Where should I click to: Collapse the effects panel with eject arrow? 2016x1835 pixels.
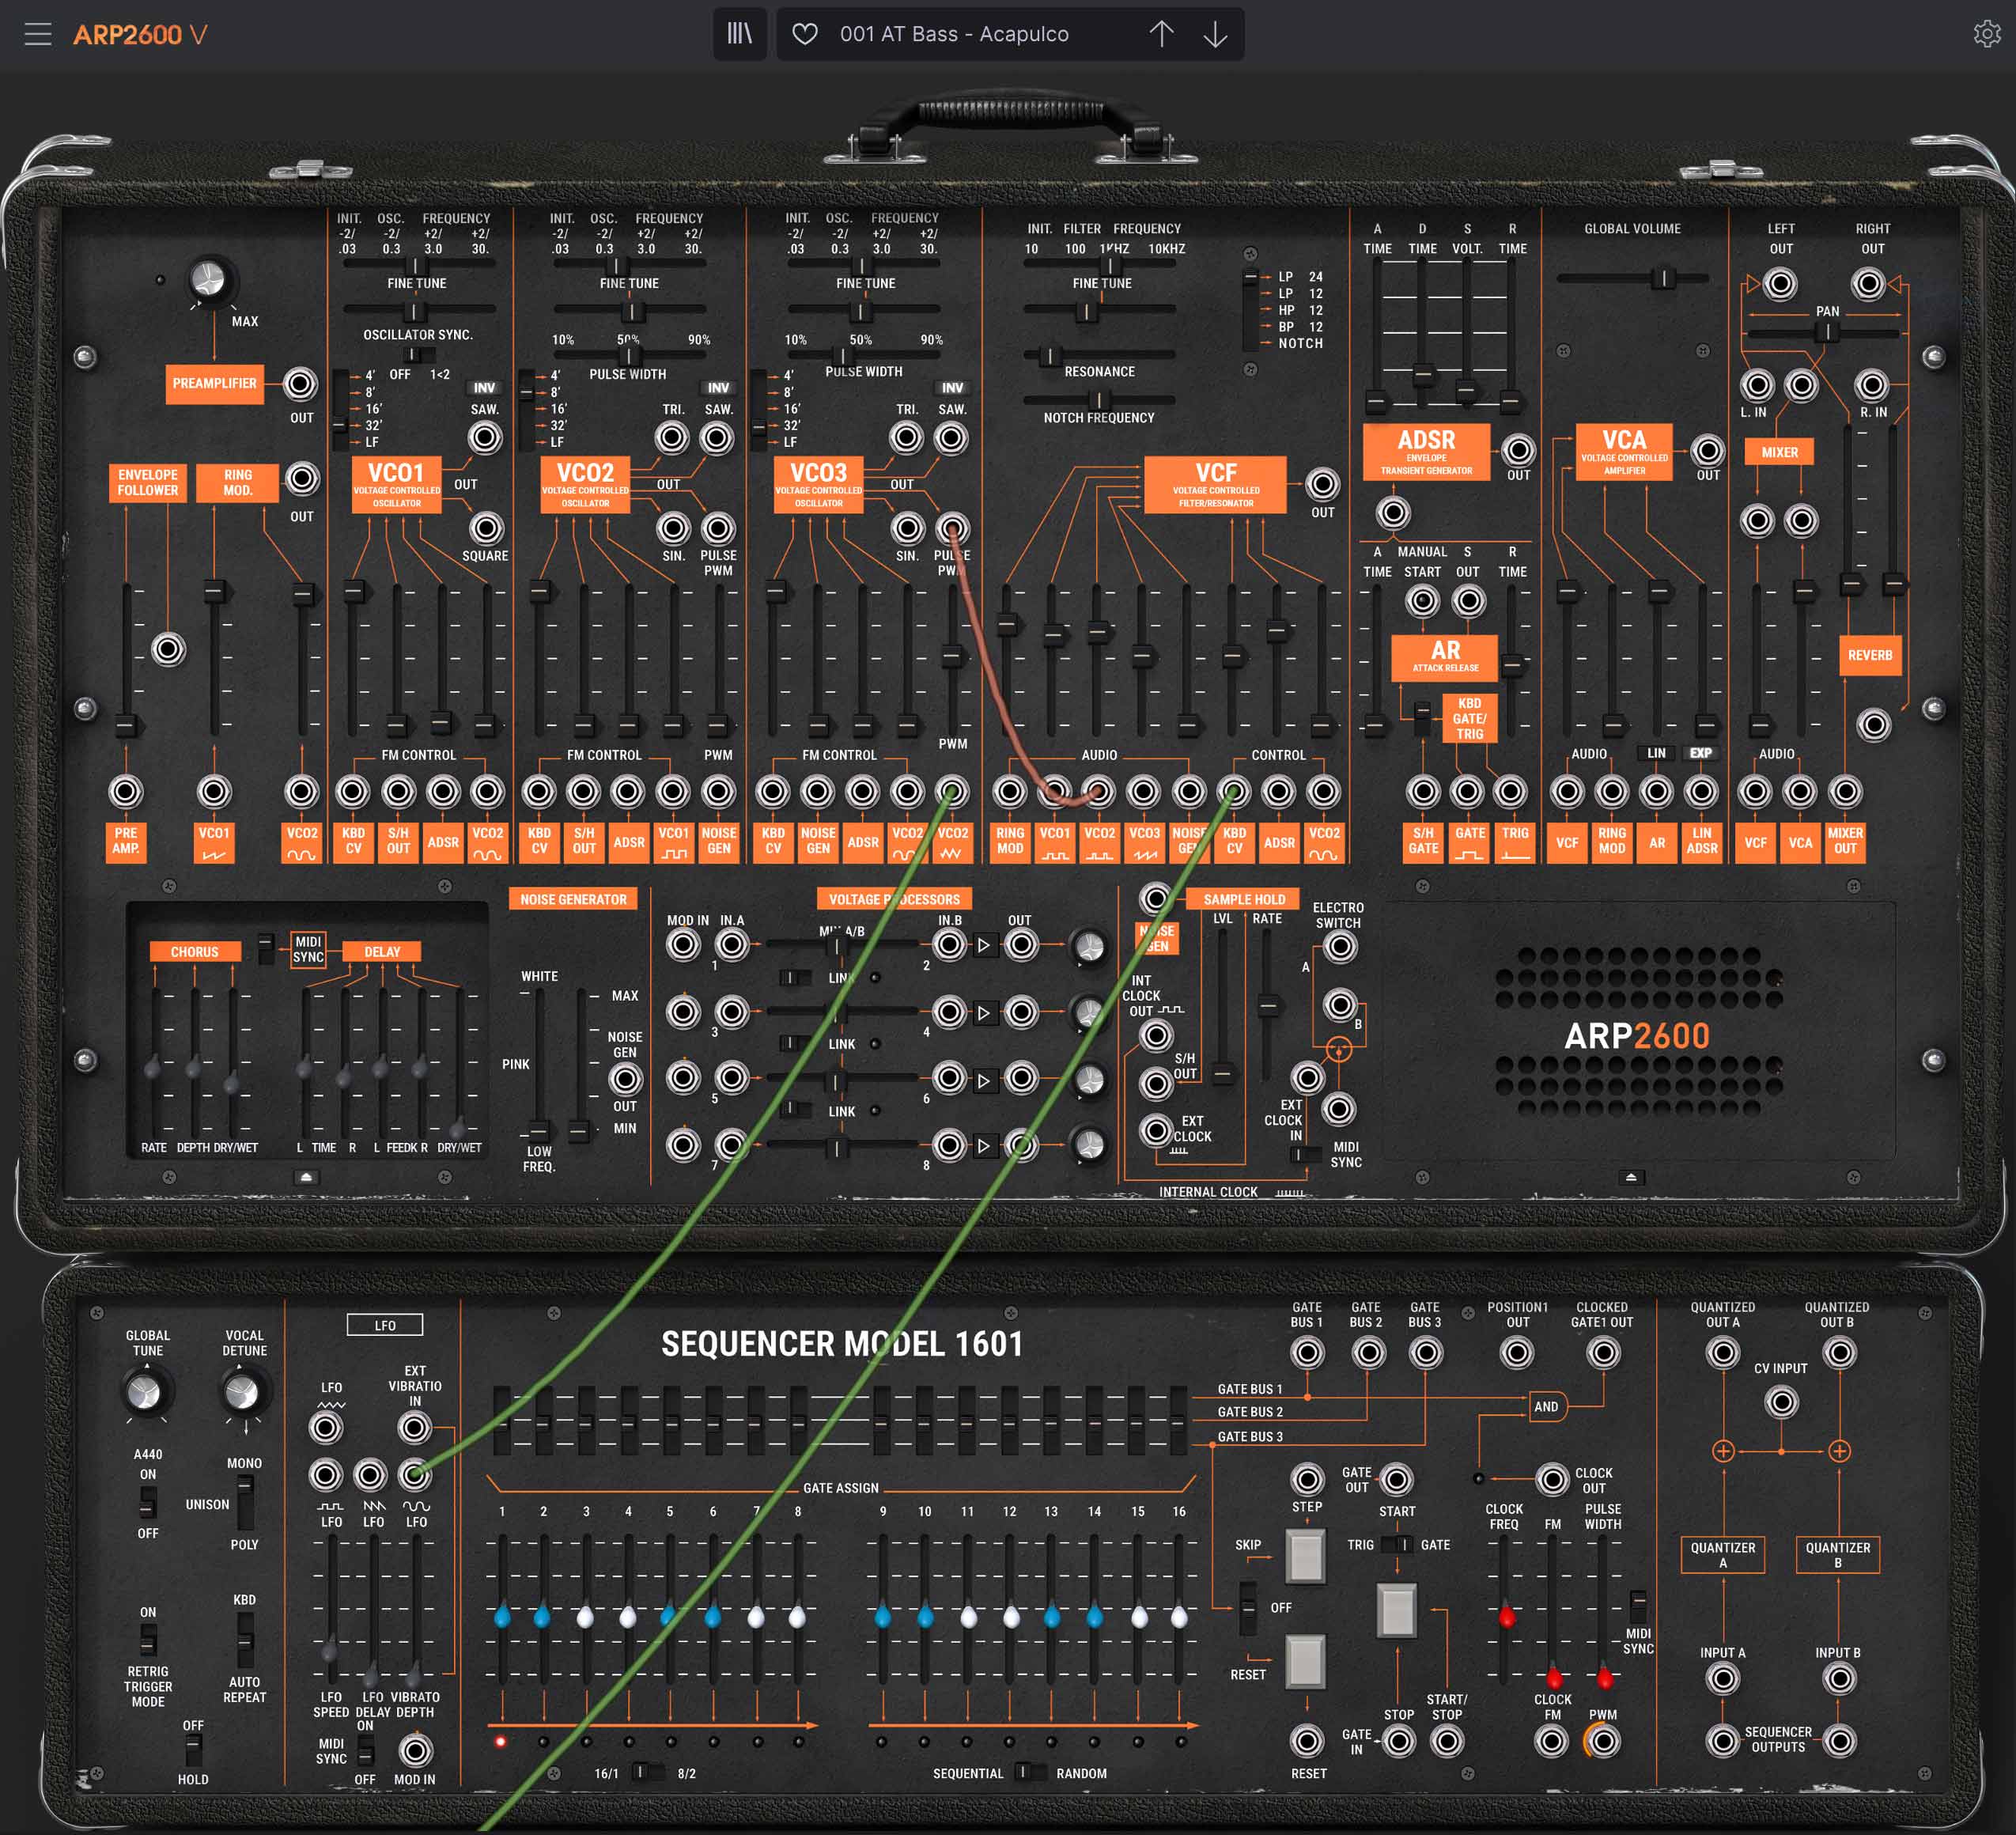pos(307,1177)
